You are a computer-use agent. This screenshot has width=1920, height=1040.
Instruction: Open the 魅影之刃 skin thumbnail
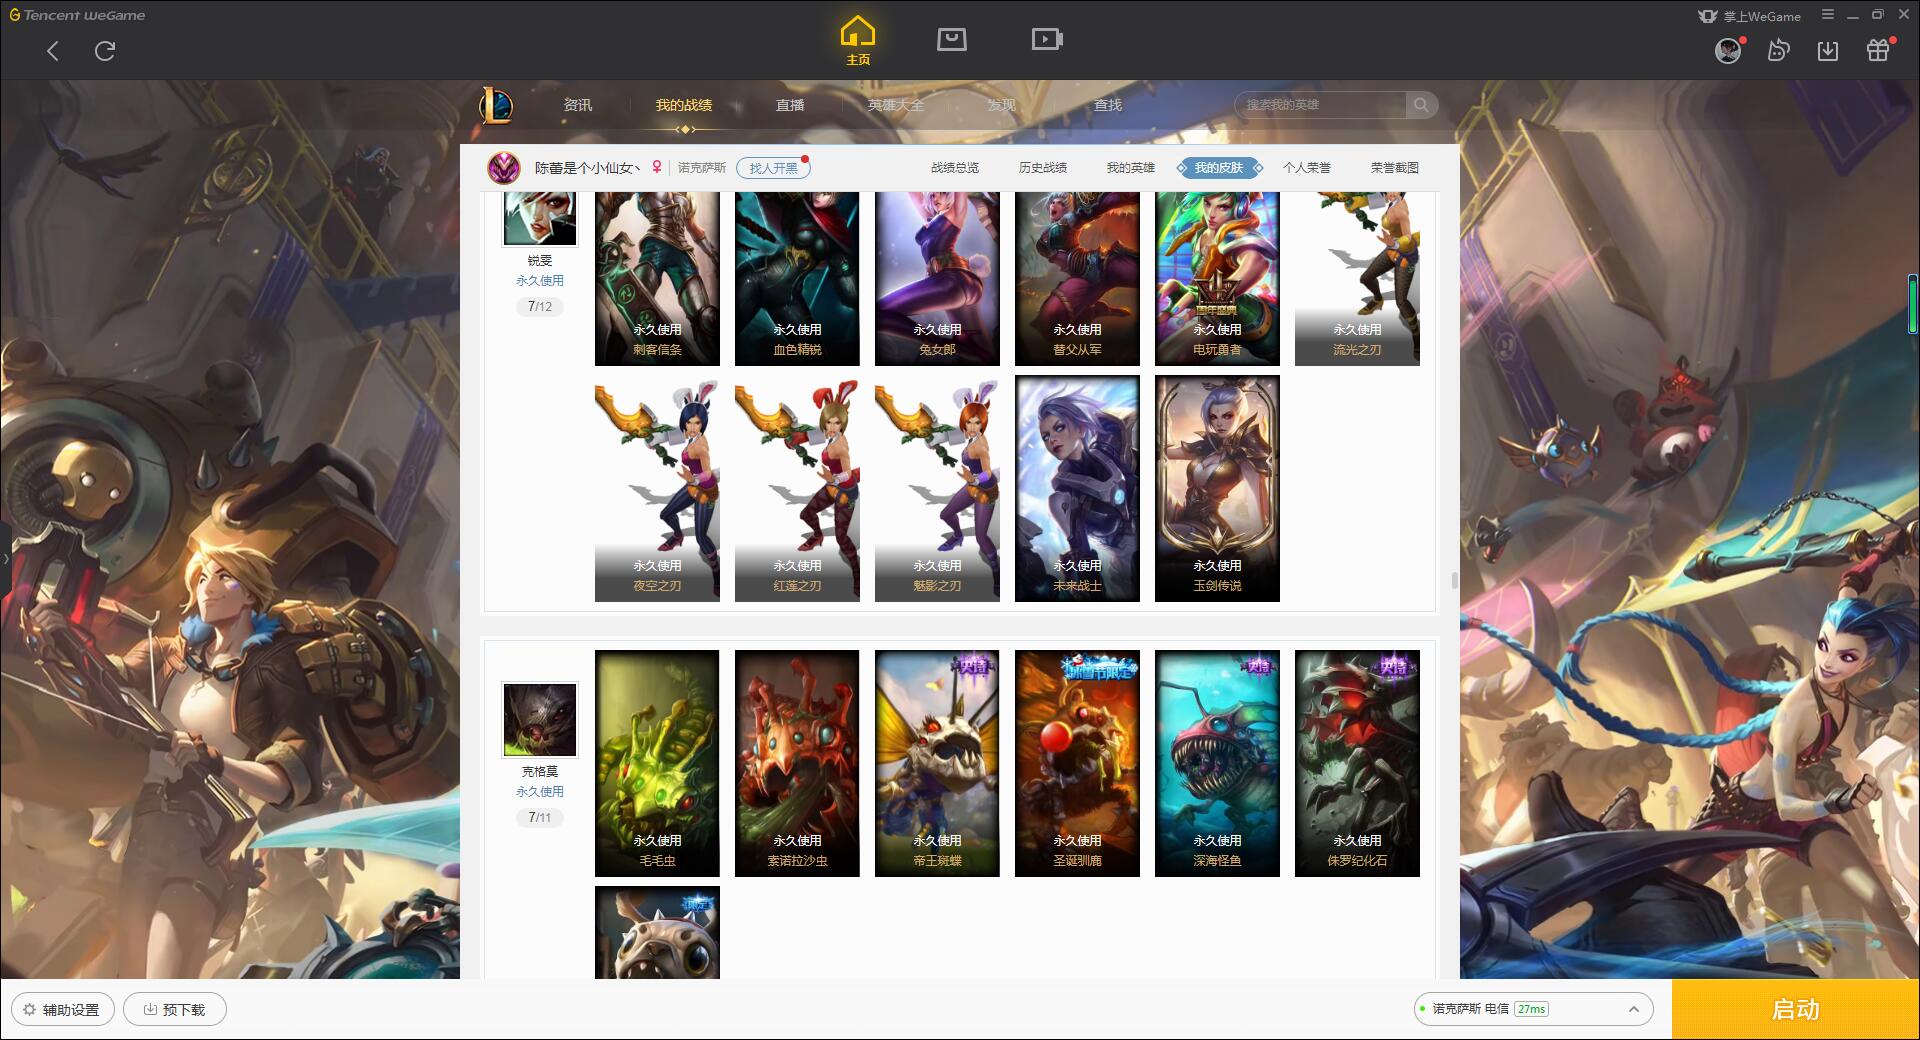[937, 489]
